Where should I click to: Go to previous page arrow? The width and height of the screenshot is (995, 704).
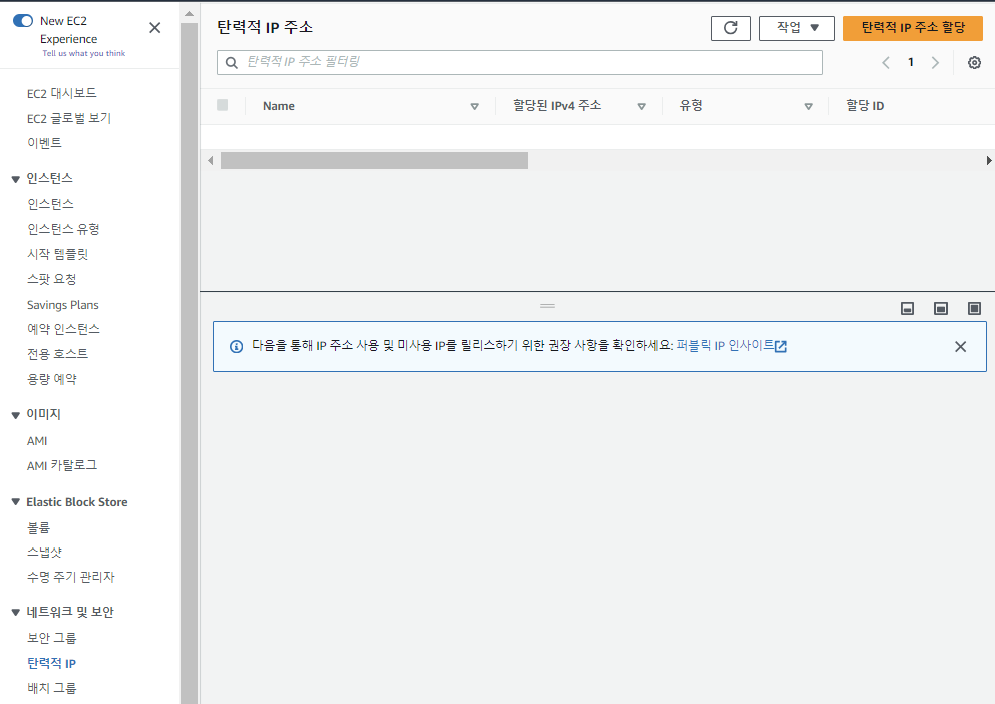[x=886, y=62]
